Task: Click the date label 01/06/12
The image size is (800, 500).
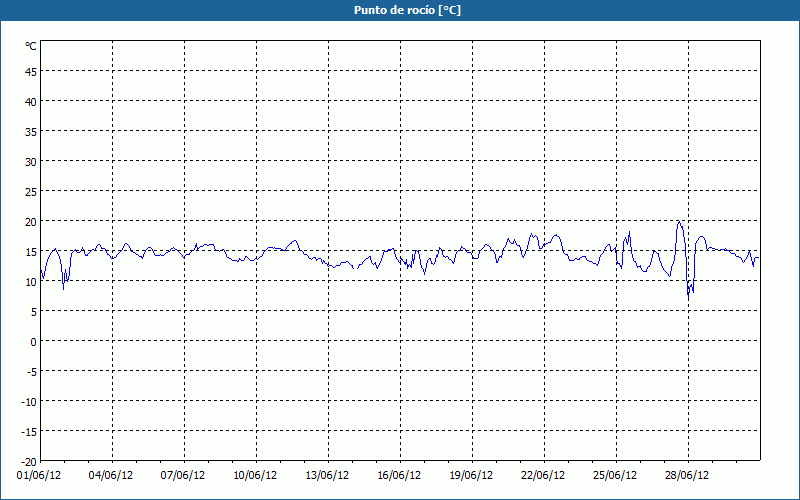Action: (x=39, y=476)
